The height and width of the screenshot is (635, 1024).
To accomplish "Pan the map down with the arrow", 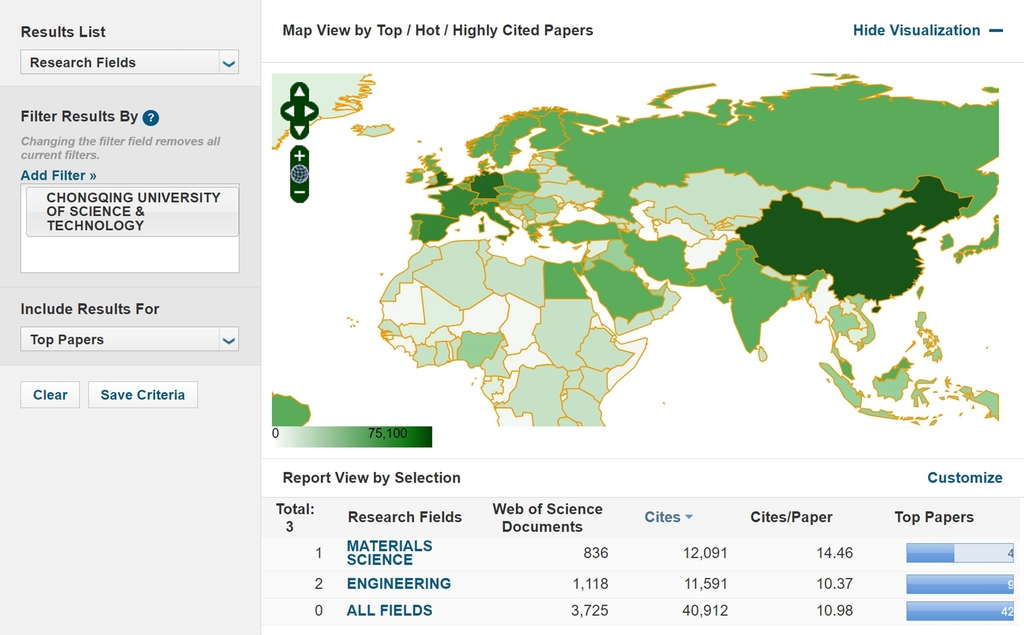I will tap(299, 129).
